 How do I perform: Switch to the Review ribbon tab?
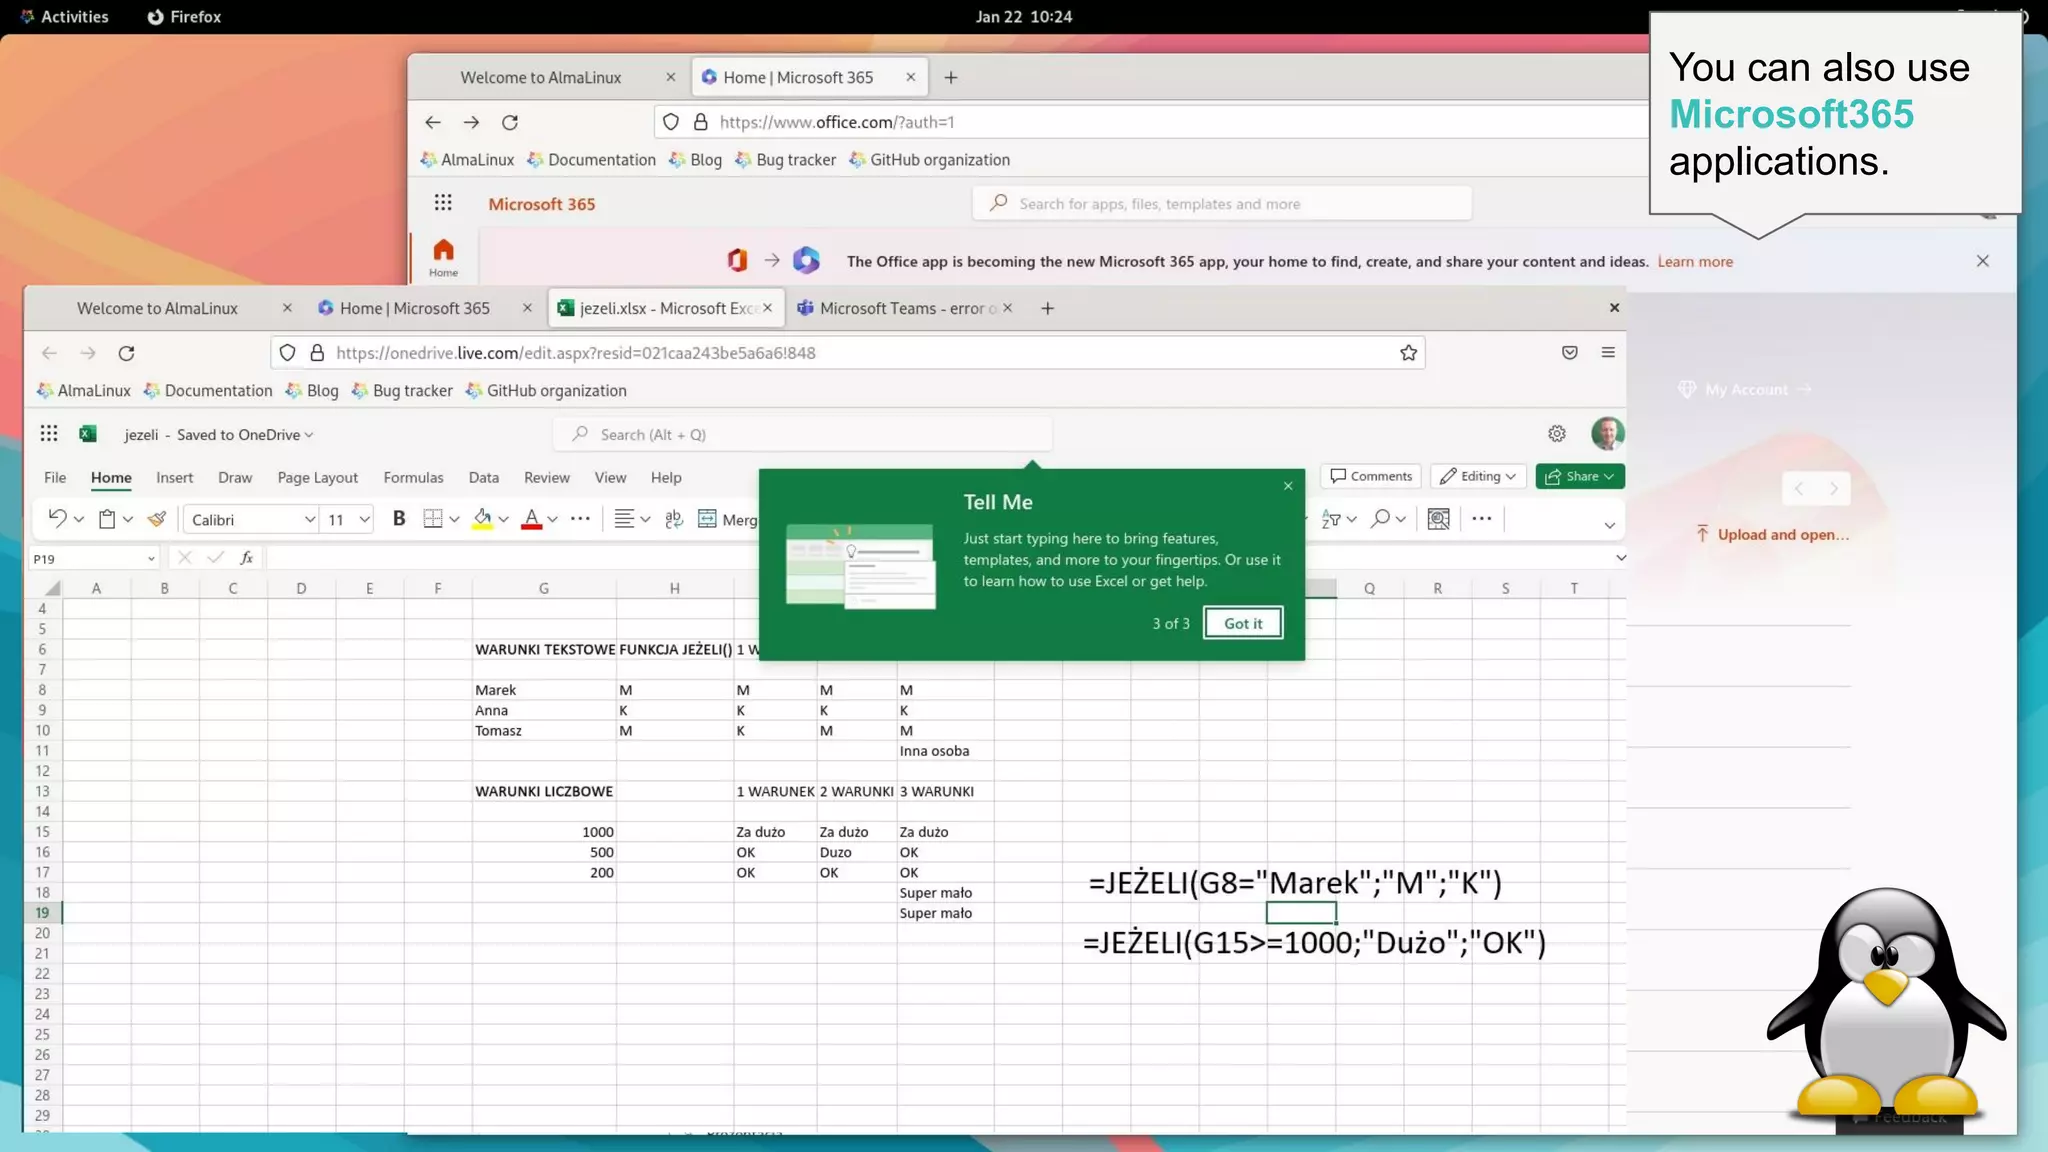[x=547, y=478]
